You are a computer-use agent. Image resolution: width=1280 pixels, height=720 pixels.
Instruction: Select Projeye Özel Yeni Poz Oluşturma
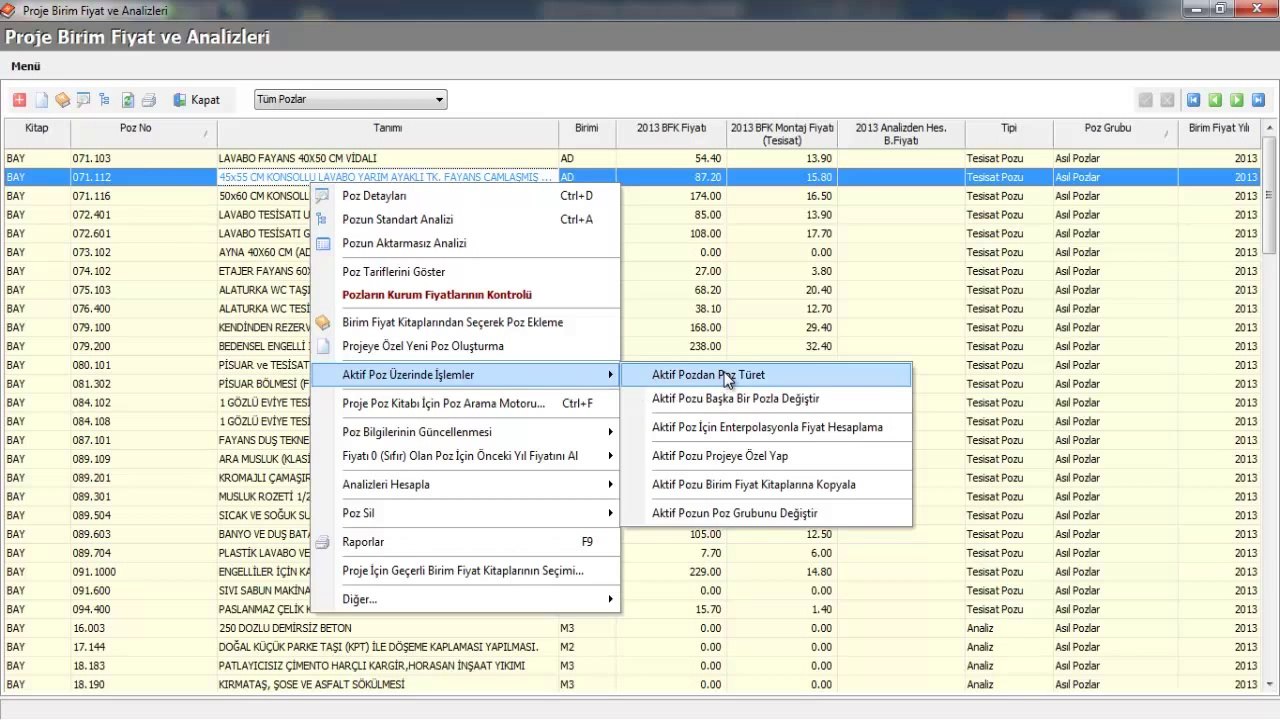pos(466,346)
